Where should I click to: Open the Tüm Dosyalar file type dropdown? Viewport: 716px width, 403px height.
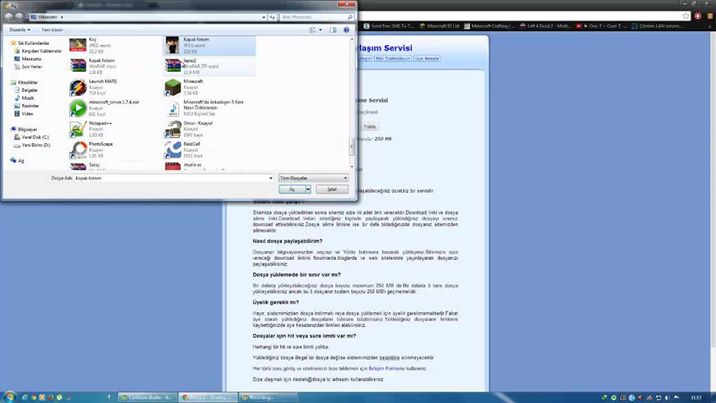pos(313,178)
